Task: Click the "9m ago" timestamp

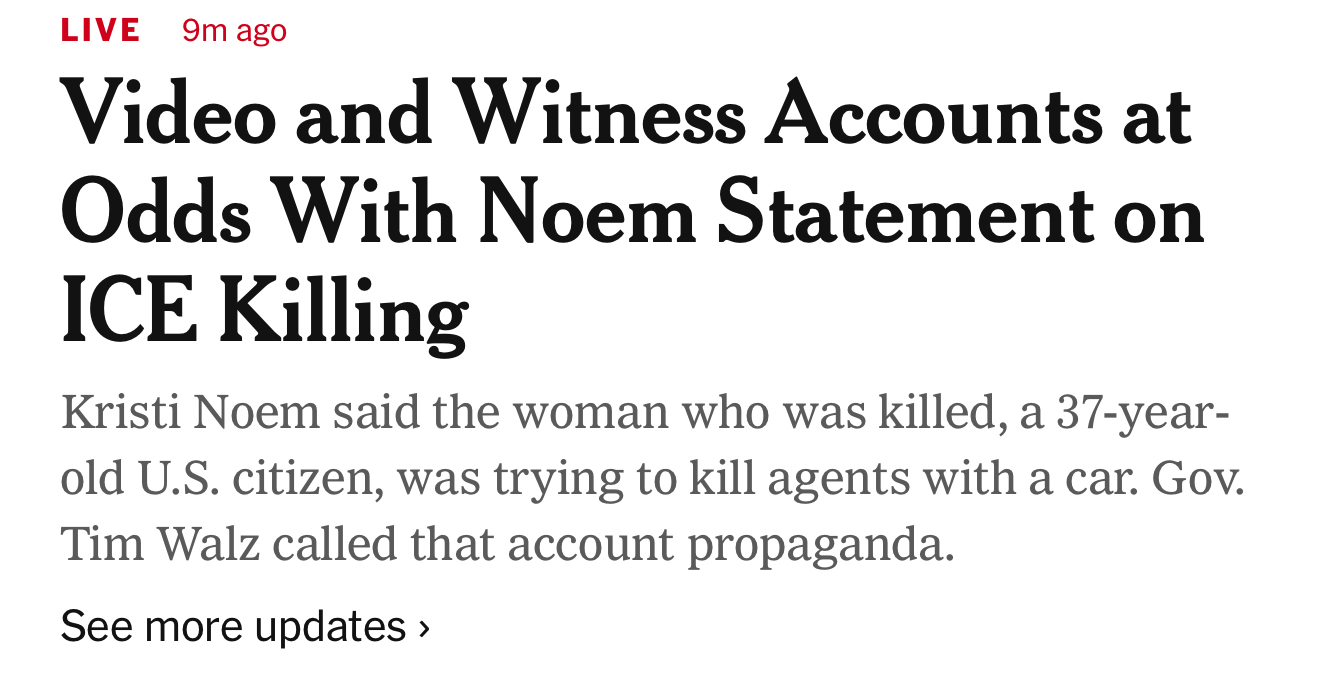Action: point(234,31)
